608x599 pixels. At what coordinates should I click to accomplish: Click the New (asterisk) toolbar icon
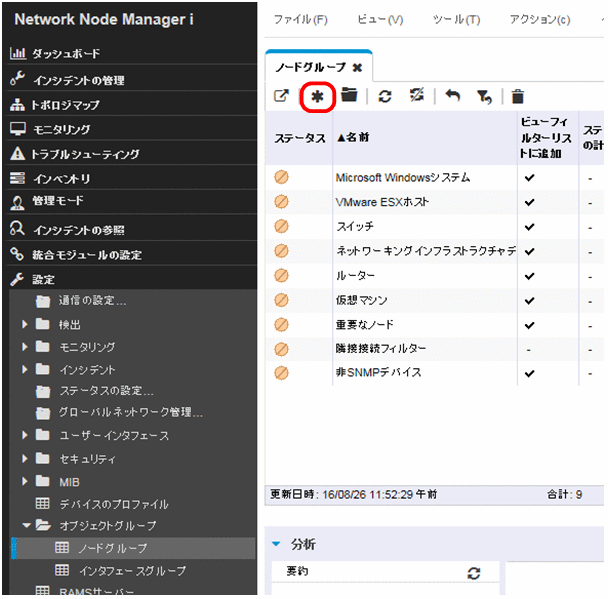coord(317,97)
